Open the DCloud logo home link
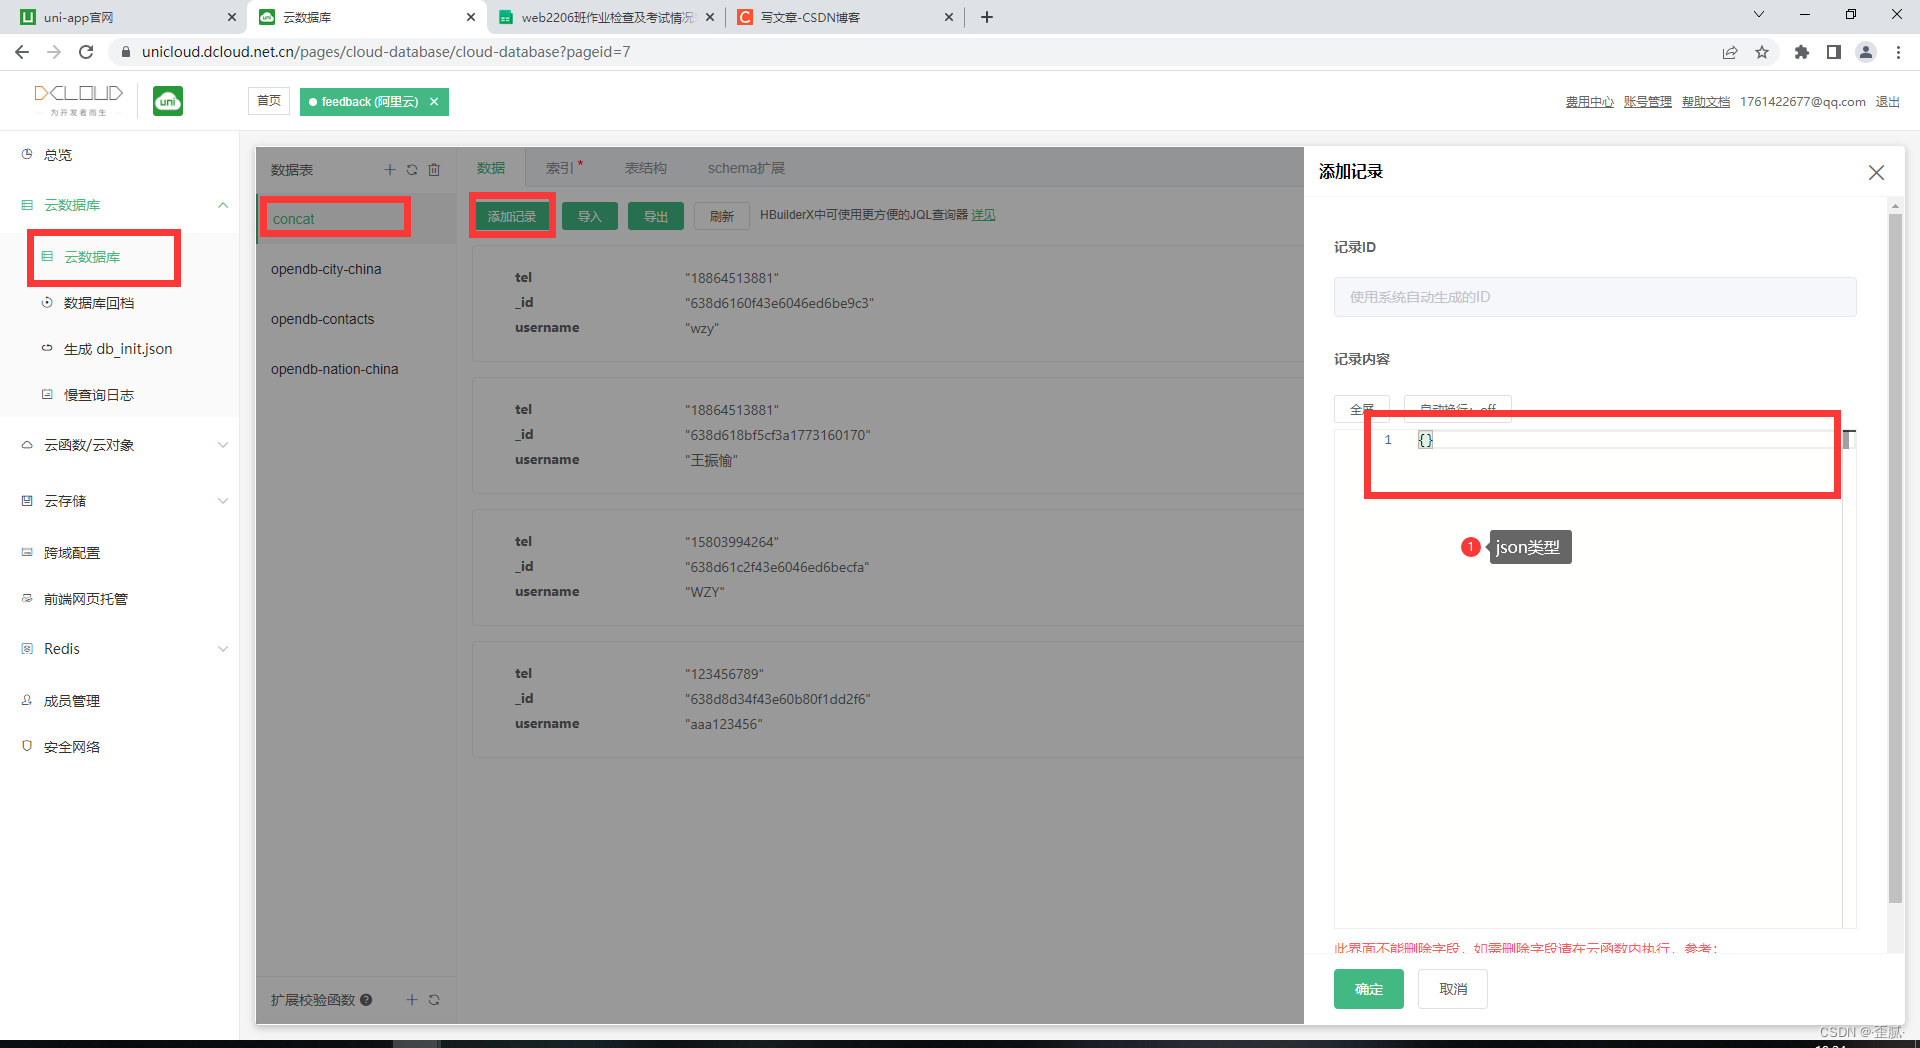 tap(79, 99)
